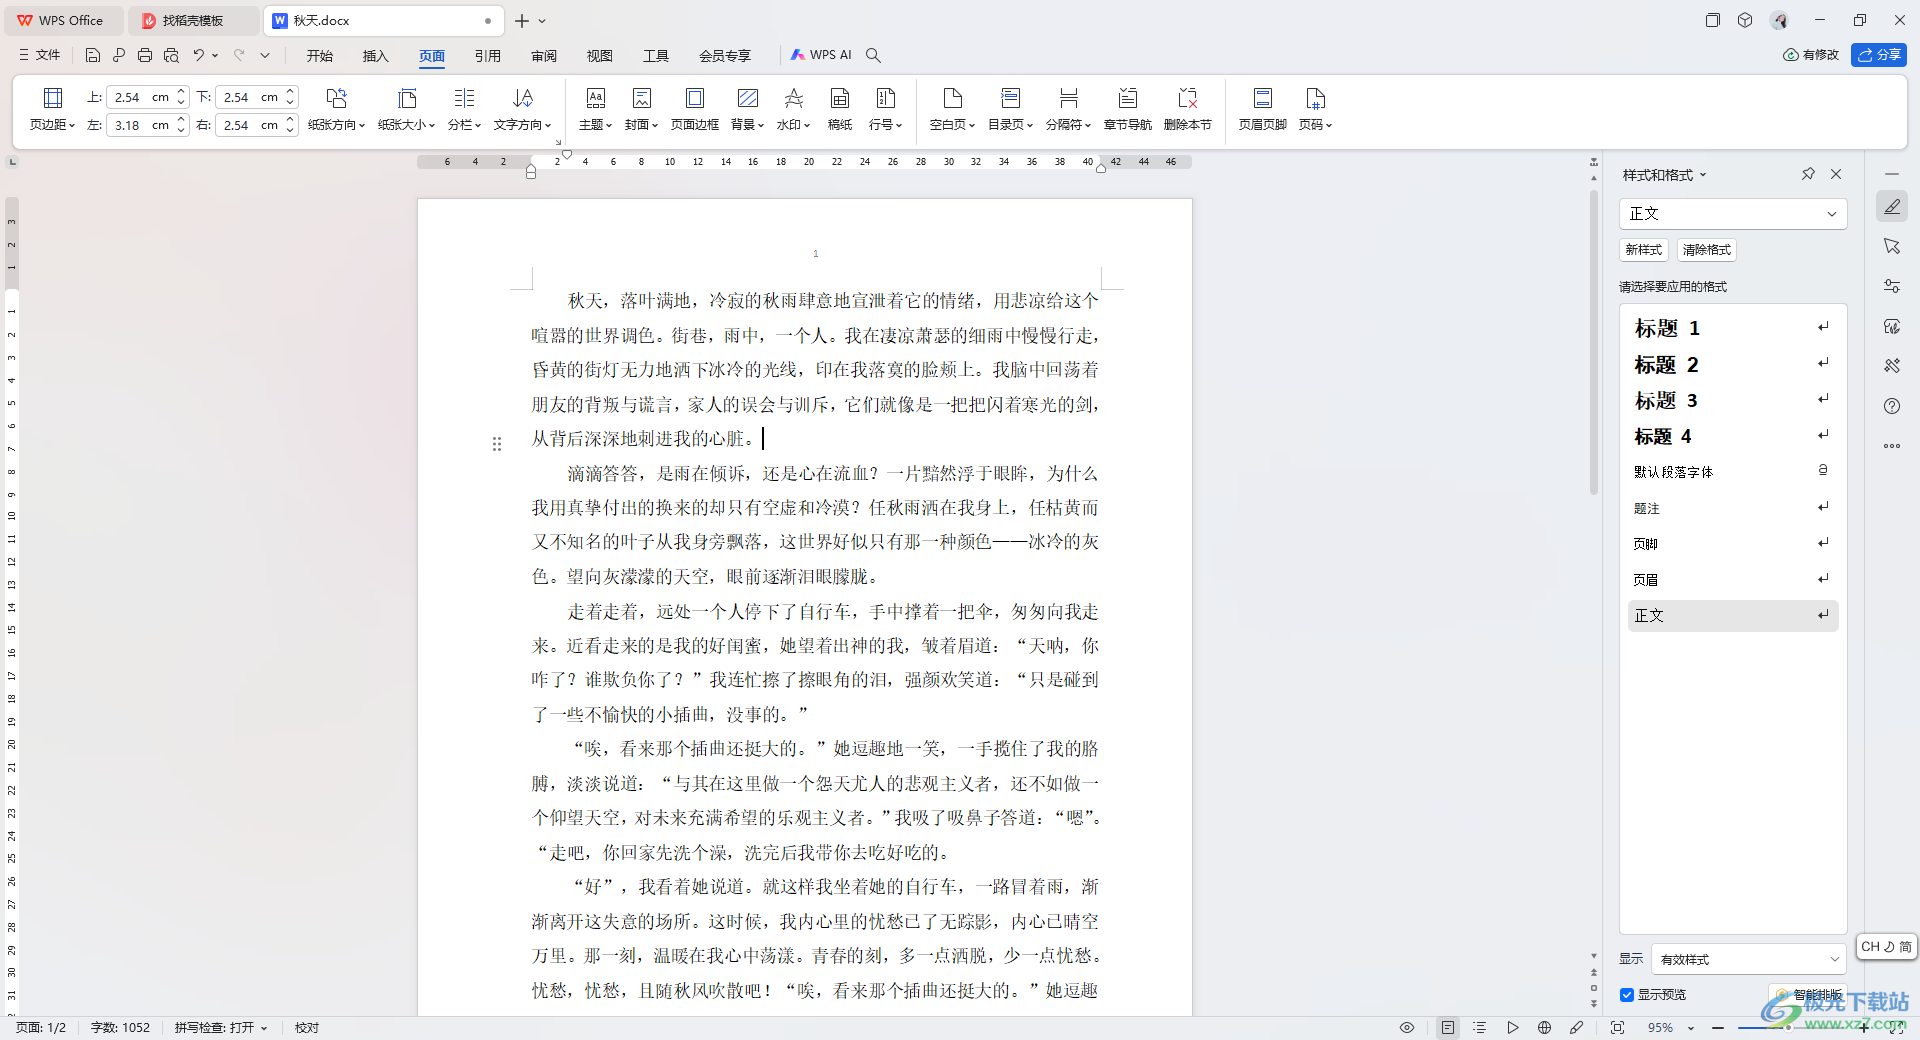Open the 开始 ribbon tab
1920x1040 pixels.
click(320, 56)
